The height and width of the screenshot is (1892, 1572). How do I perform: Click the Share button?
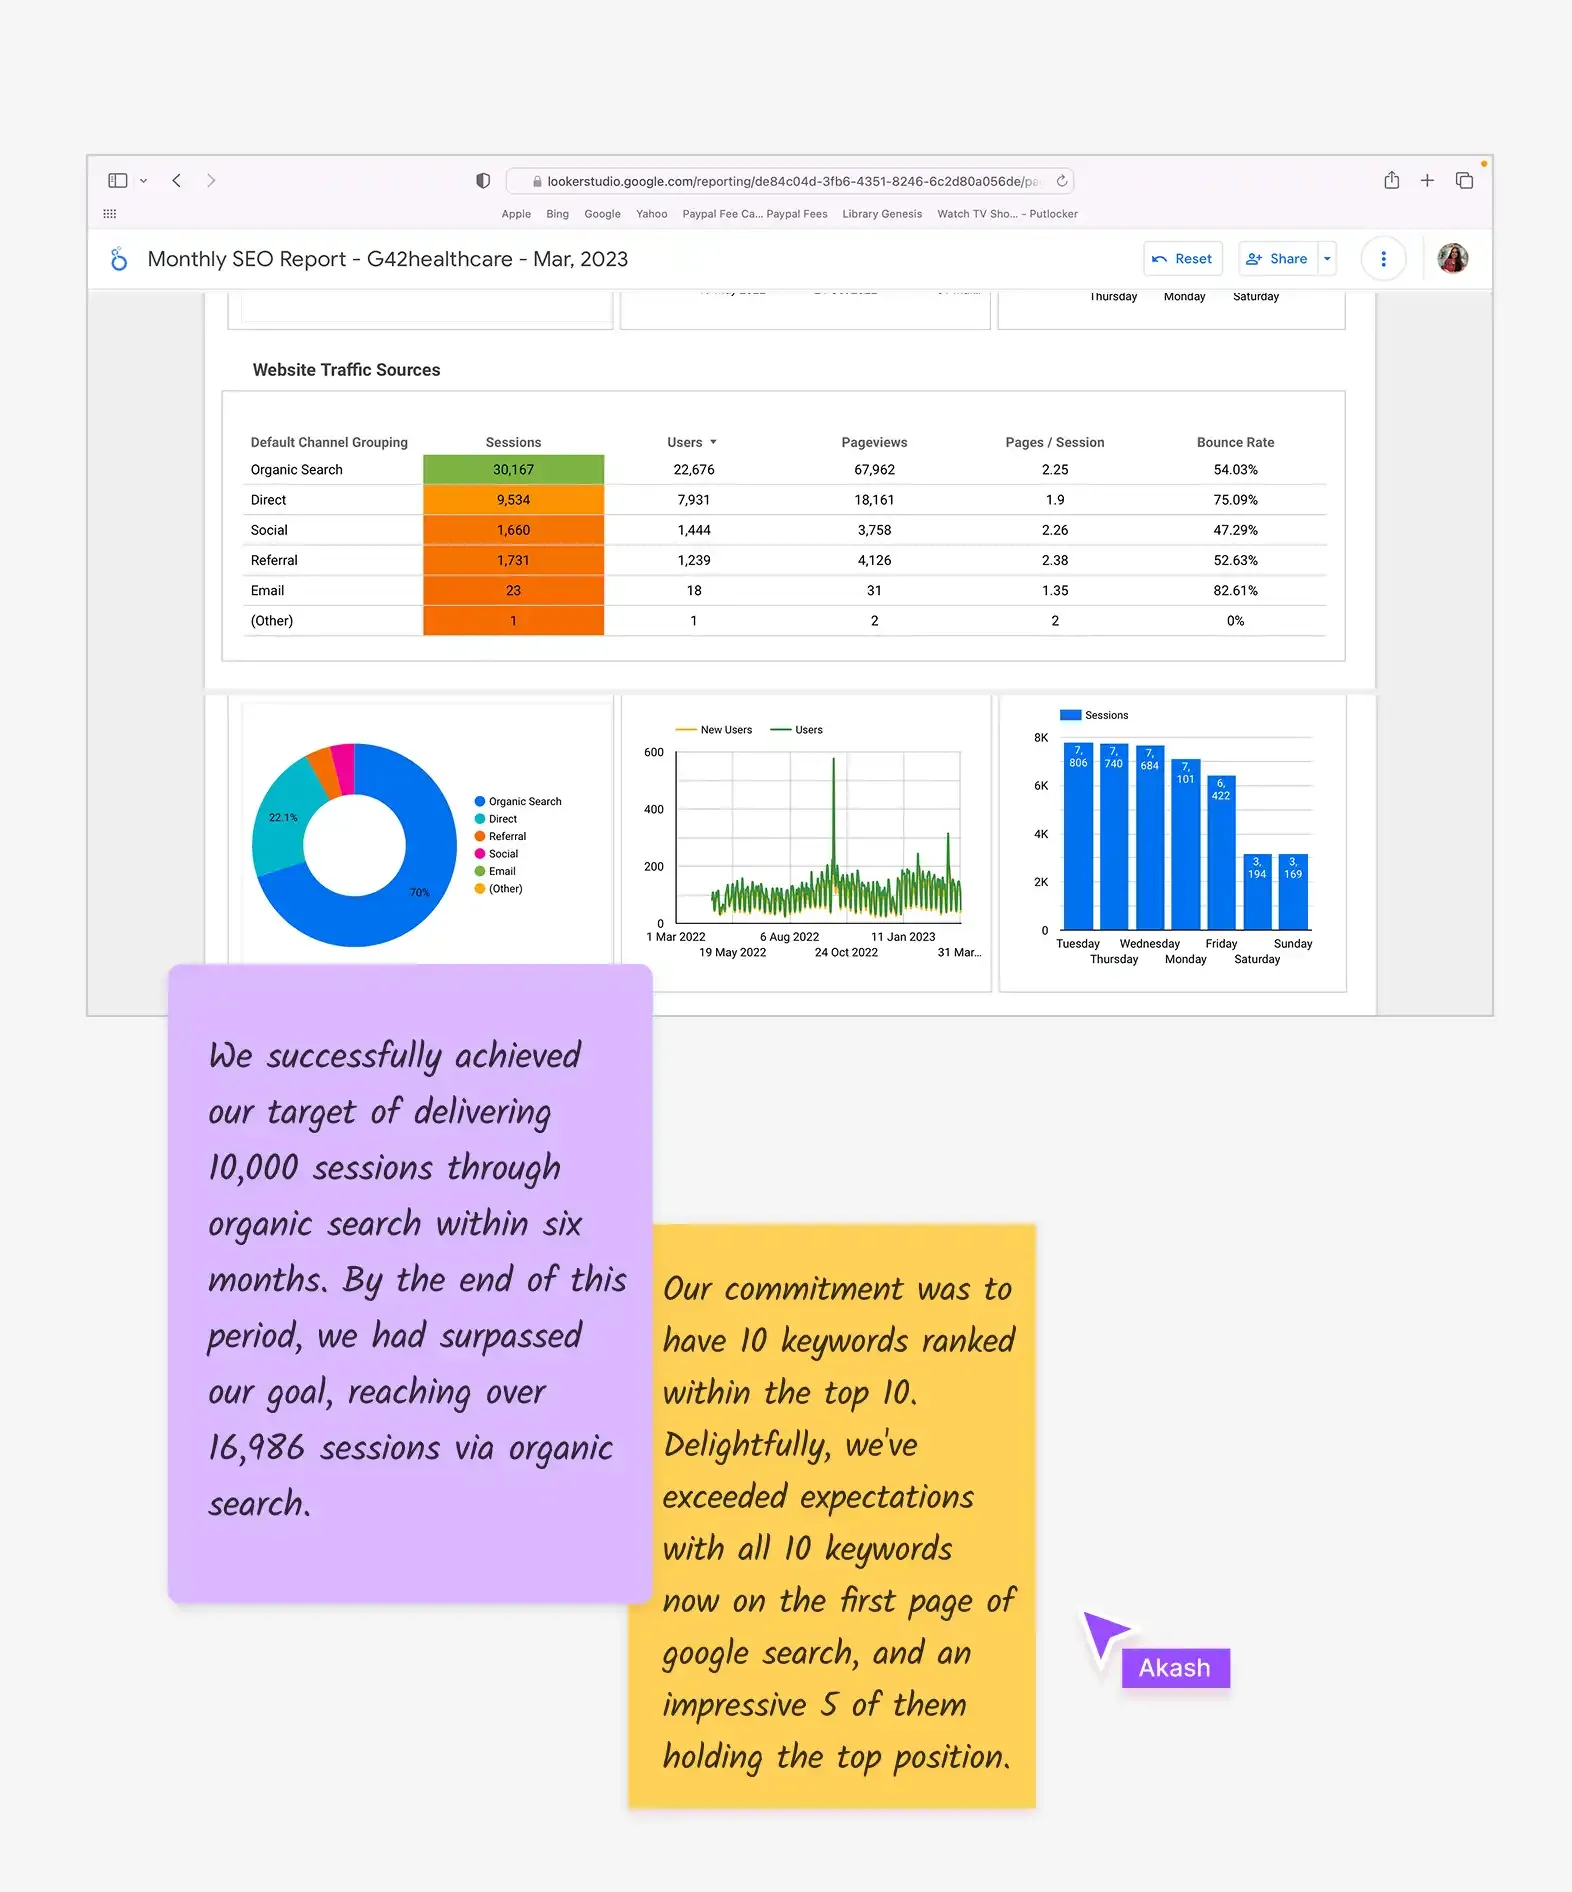[x=1277, y=259]
